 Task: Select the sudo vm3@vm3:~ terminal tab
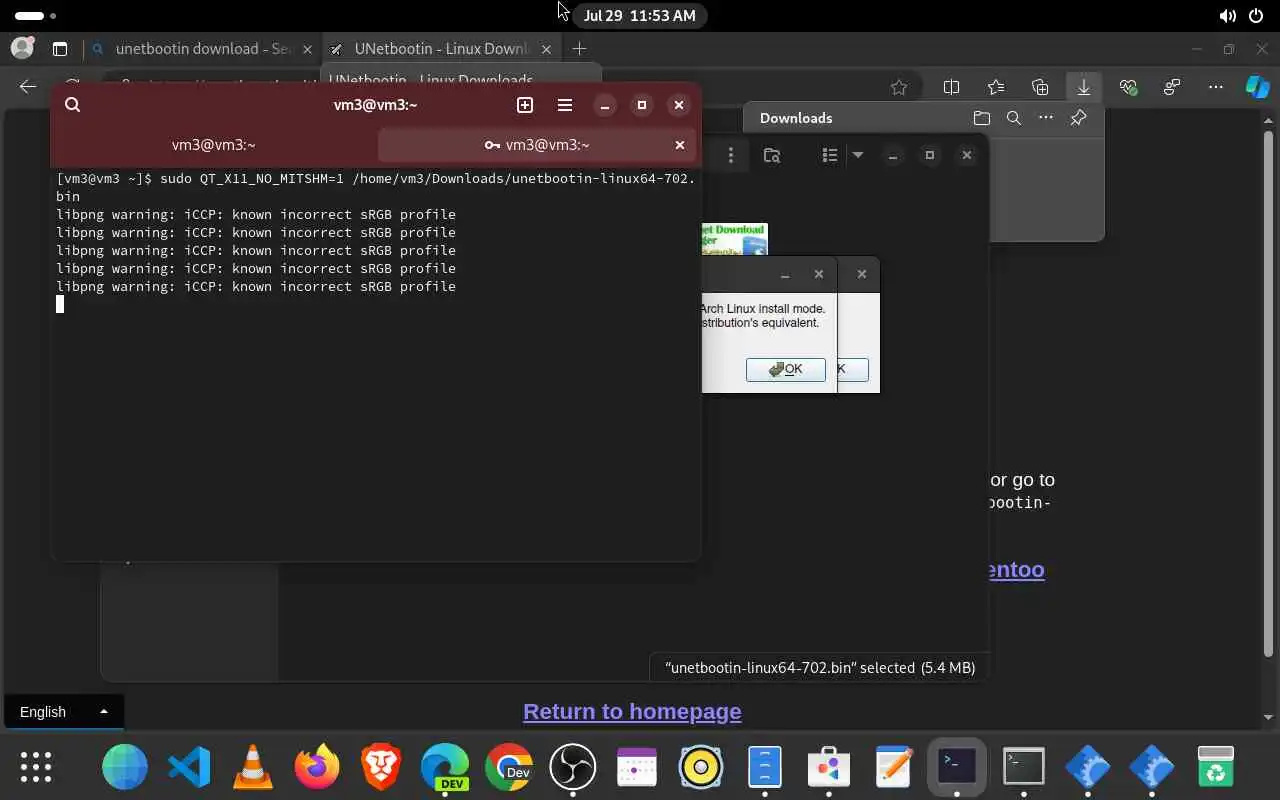[535, 145]
